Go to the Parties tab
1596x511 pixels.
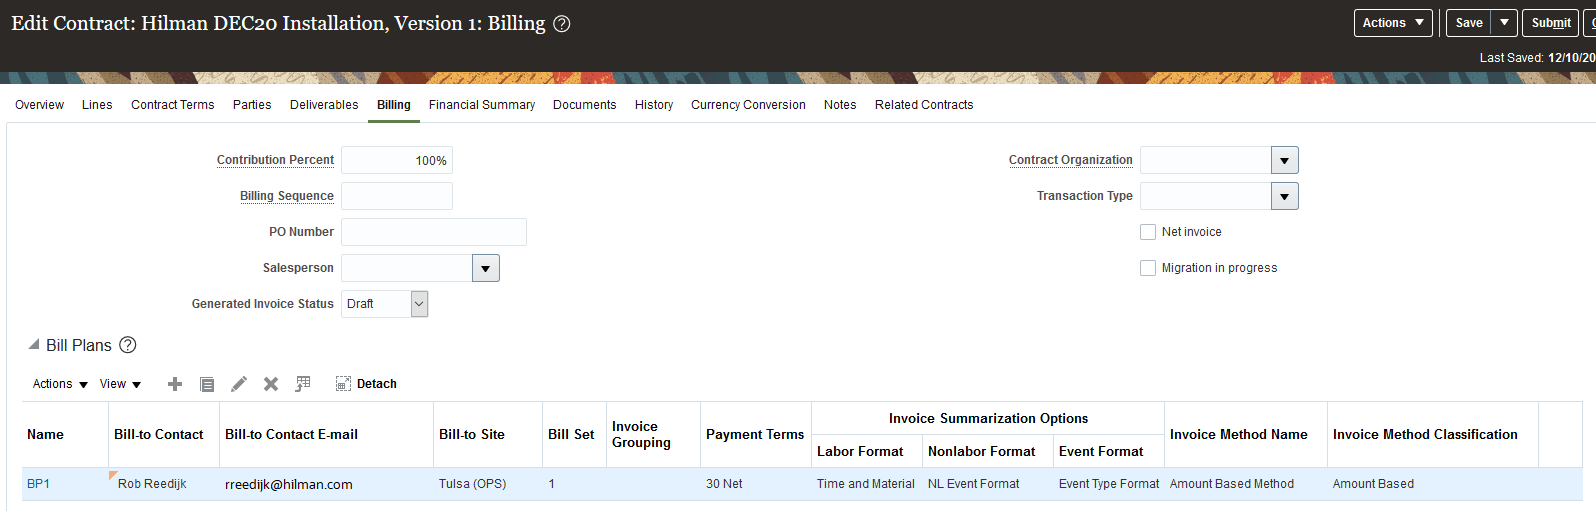point(252,105)
